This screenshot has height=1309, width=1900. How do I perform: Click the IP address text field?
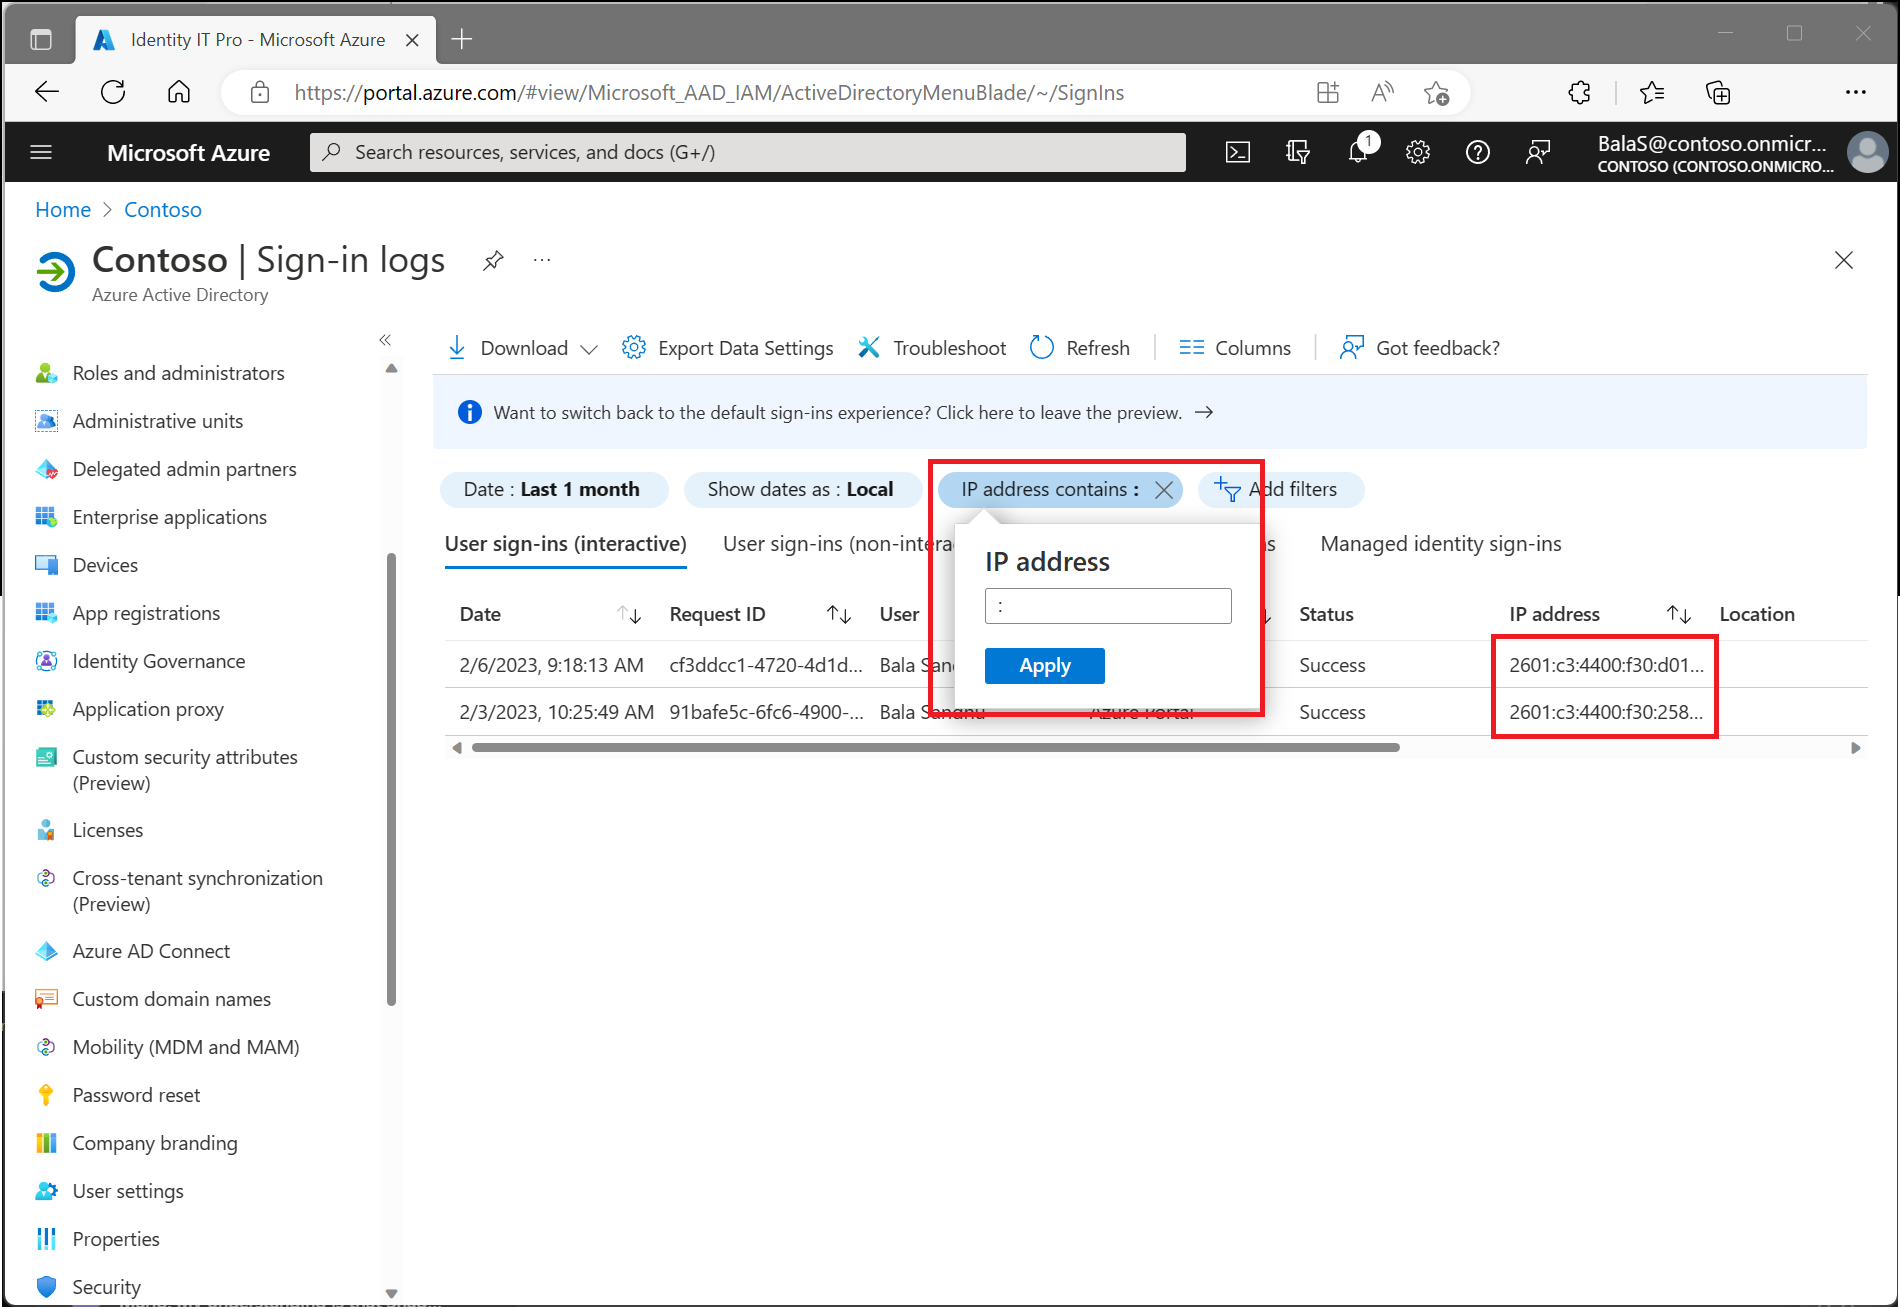tap(1108, 606)
